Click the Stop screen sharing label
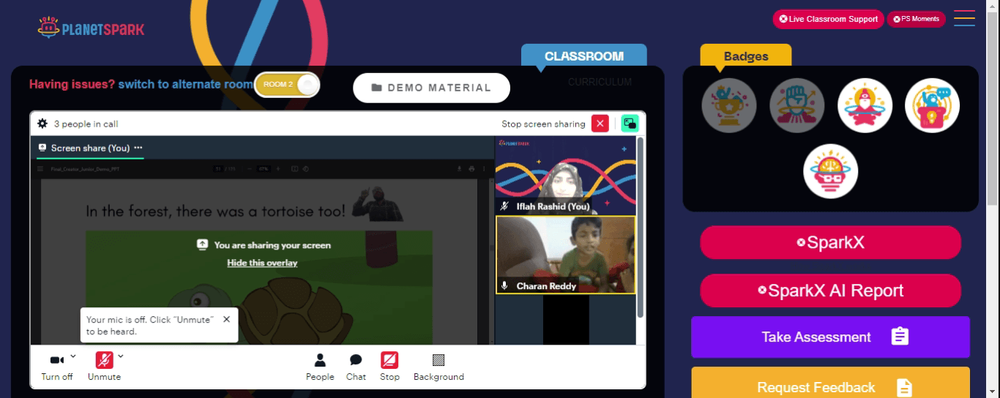This screenshot has height=398, width=1000. 543,124
